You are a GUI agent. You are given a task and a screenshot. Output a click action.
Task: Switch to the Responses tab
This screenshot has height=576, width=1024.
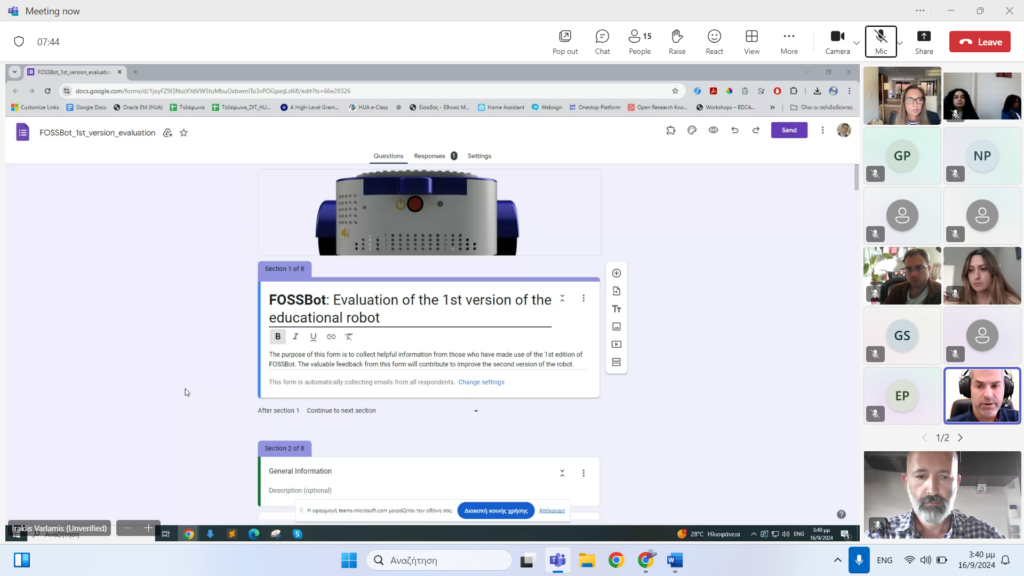[x=435, y=156]
